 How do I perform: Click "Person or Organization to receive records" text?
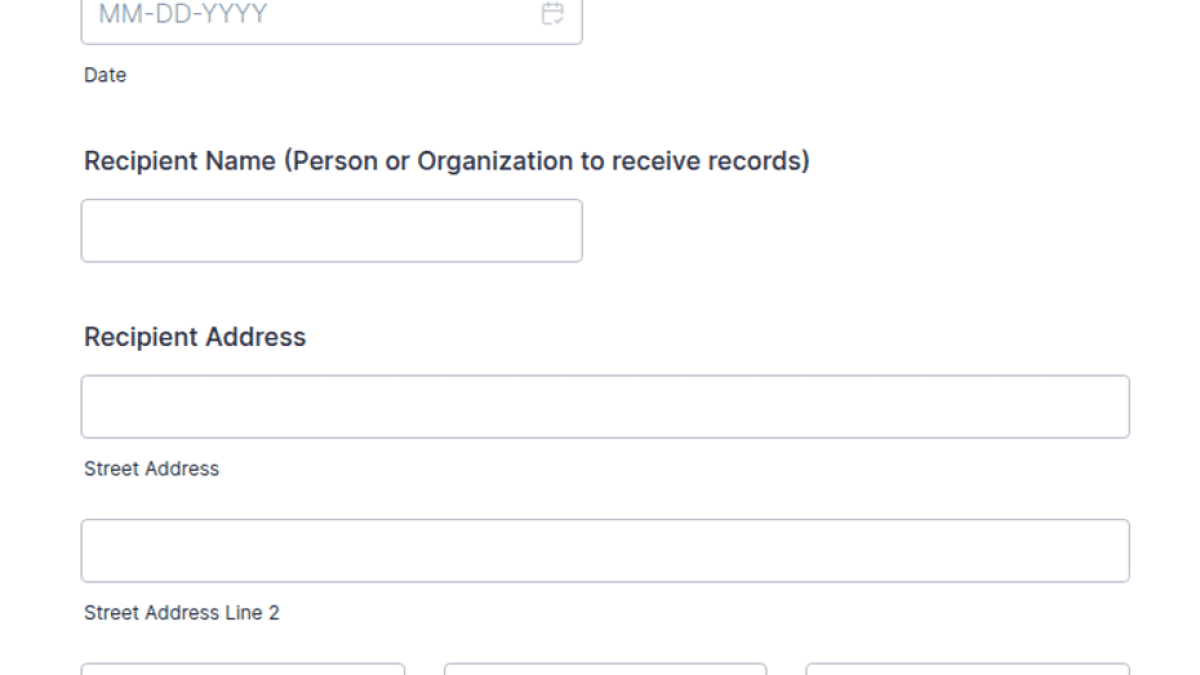point(547,161)
